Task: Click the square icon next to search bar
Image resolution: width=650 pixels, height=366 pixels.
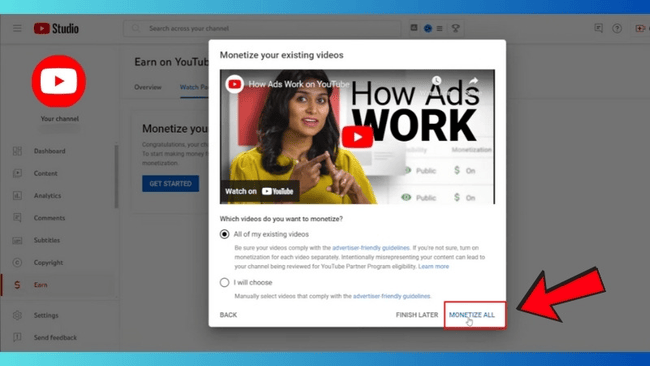Action: 414,28
